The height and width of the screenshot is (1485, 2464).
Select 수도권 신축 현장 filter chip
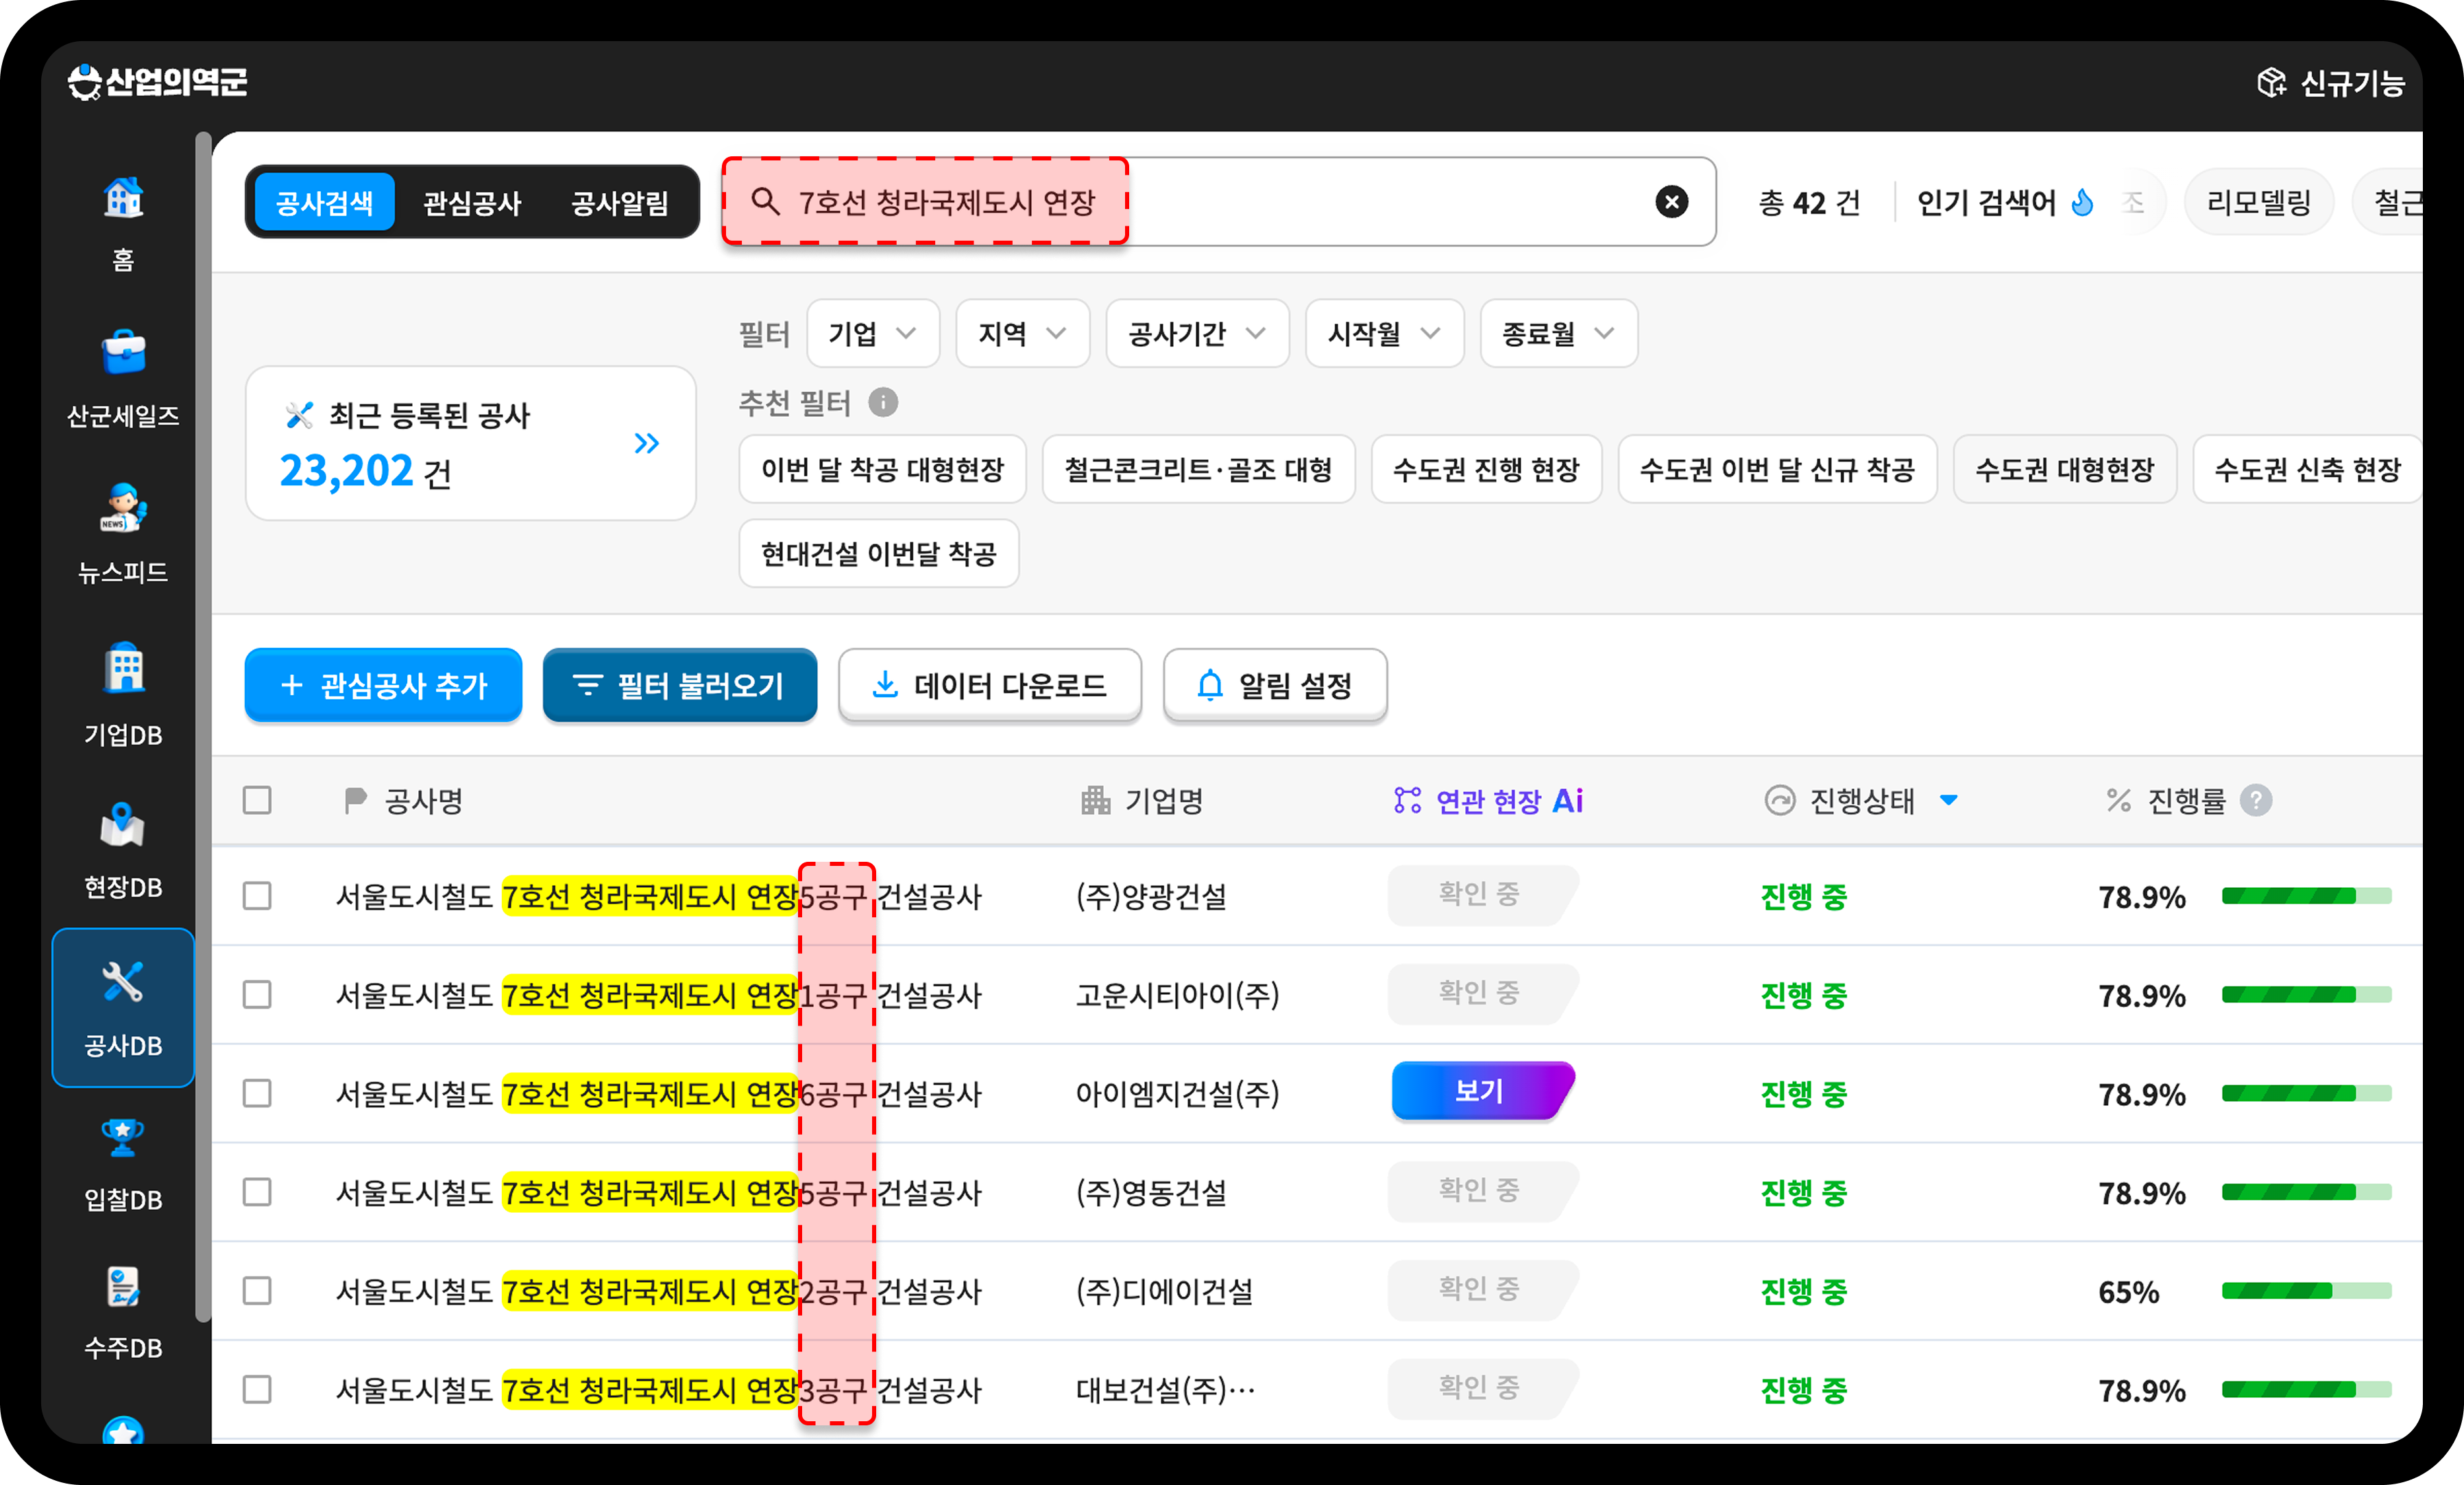click(x=2307, y=469)
